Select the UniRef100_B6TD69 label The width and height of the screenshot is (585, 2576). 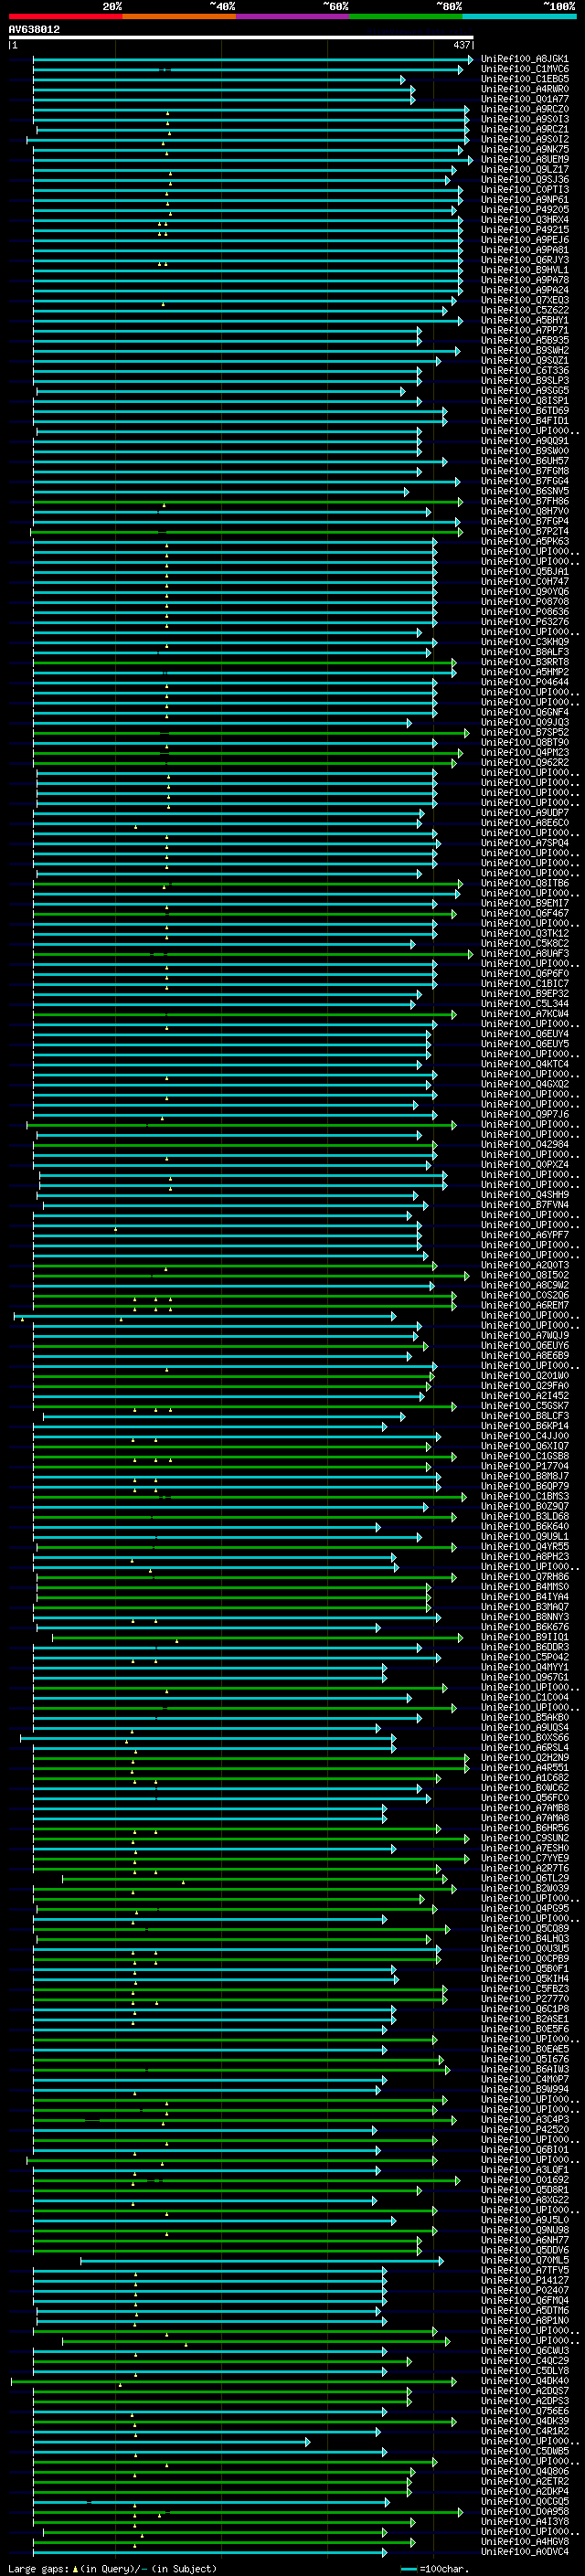coord(525,411)
